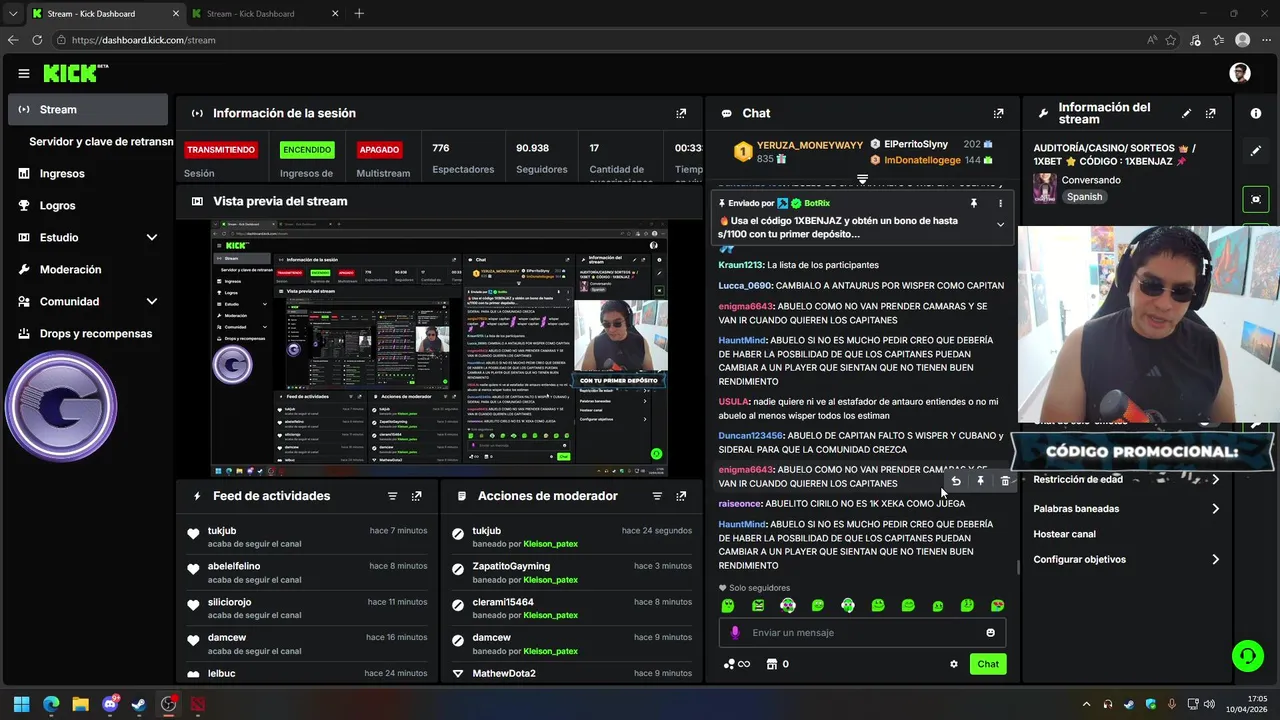Pop out the Feed de actividades panel

point(417,496)
